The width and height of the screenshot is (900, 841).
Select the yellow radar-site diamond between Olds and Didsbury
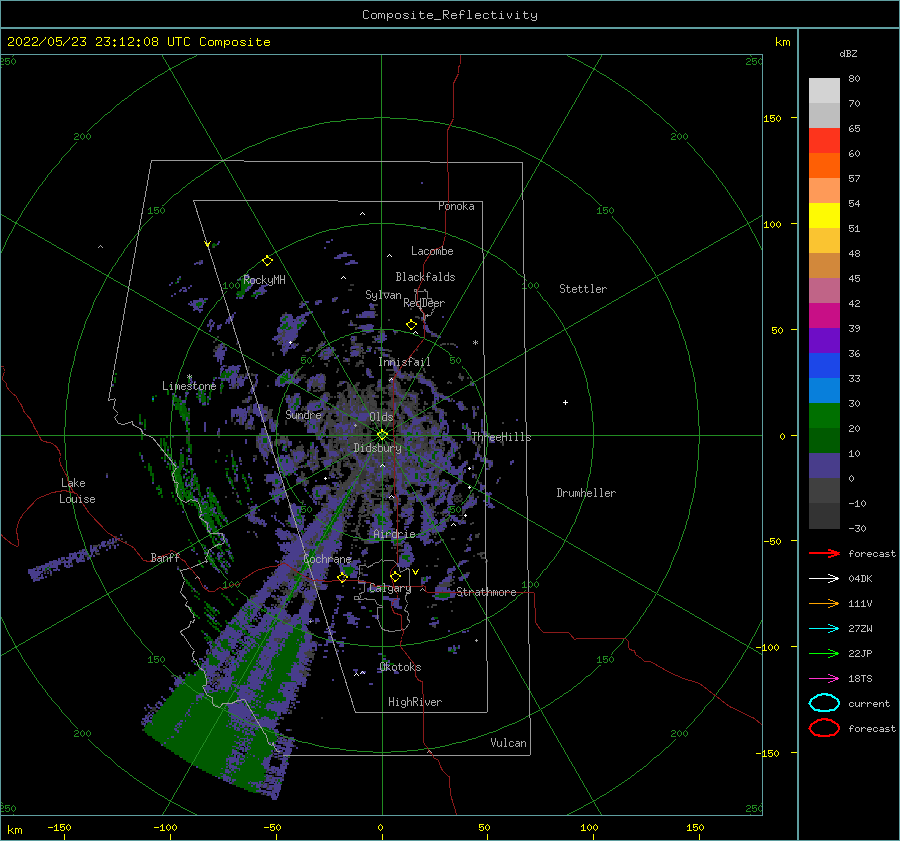pos(382,435)
